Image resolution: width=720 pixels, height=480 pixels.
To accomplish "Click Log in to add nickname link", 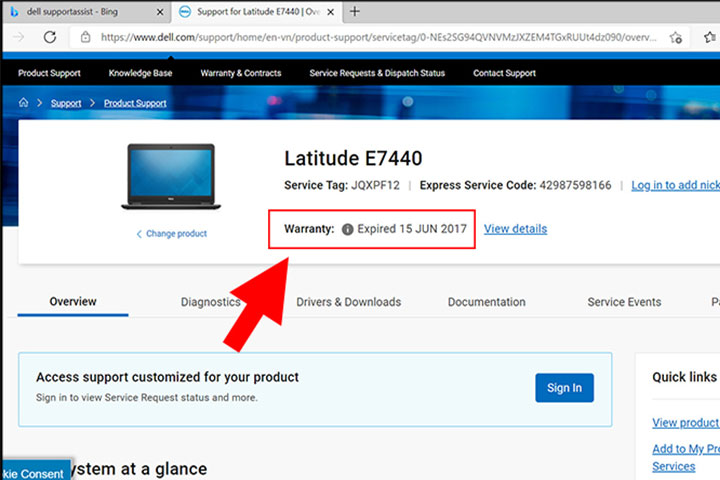I will (x=675, y=185).
